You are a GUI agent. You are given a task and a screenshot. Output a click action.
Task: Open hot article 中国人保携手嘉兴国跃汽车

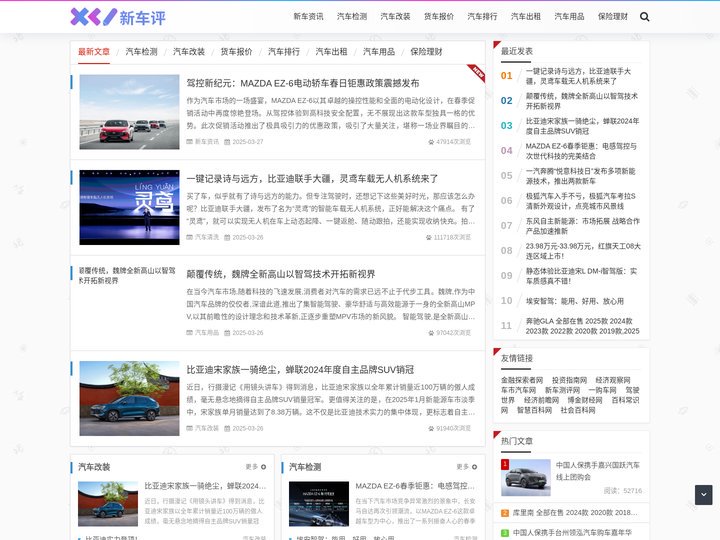coord(597,471)
